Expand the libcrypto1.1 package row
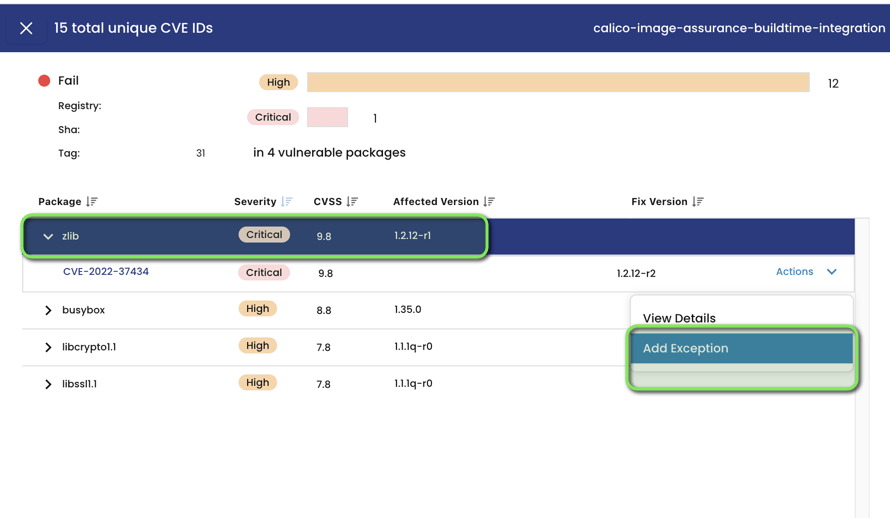890x518 pixels. (x=48, y=348)
